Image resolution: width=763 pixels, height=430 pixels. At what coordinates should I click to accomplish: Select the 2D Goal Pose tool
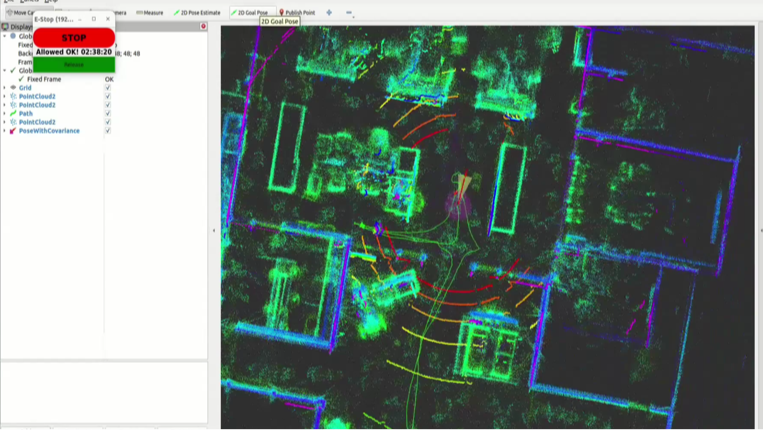pos(249,13)
